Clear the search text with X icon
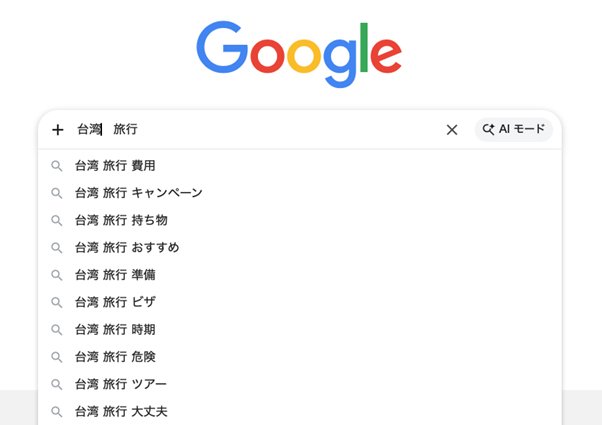602x425 pixels. [x=452, y=129]
